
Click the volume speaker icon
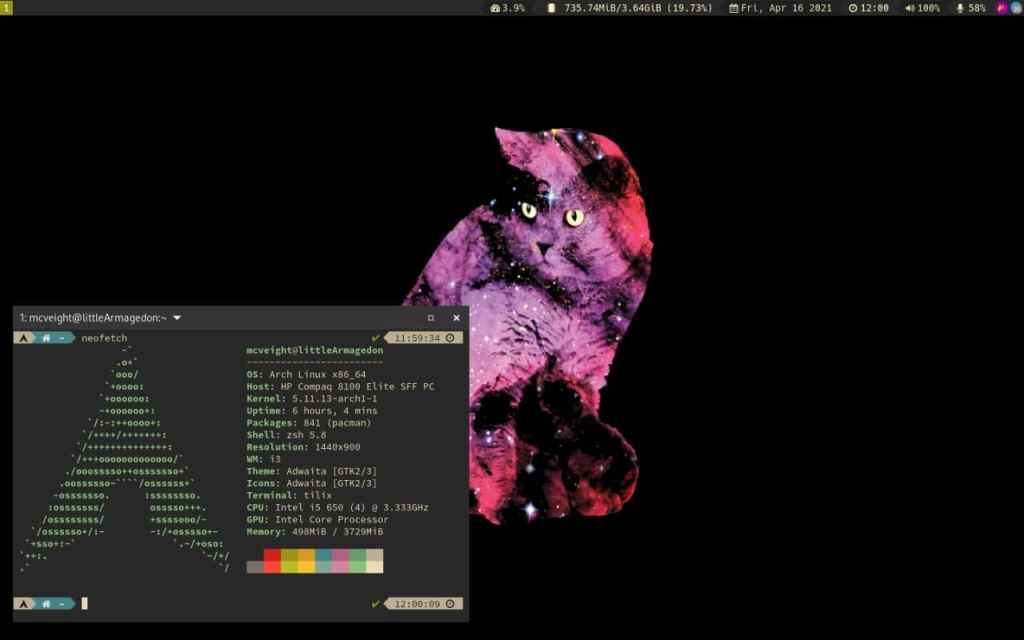pyautogui.click(x=910, y=8)
